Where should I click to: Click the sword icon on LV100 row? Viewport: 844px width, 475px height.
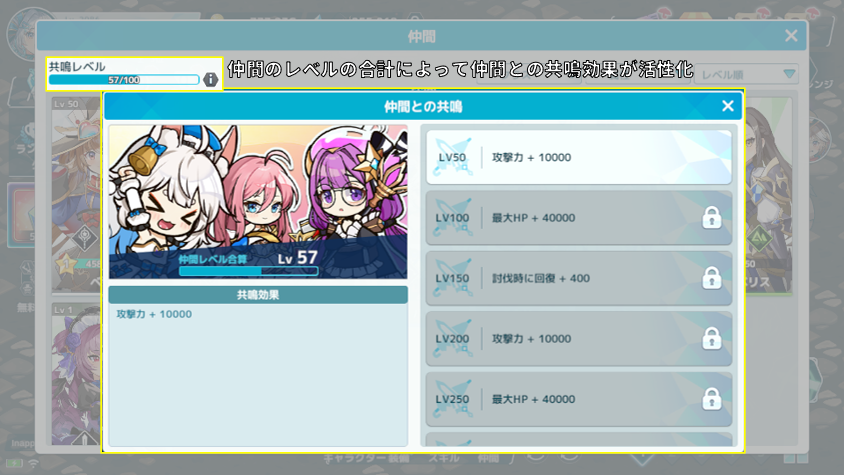(453, 218)
